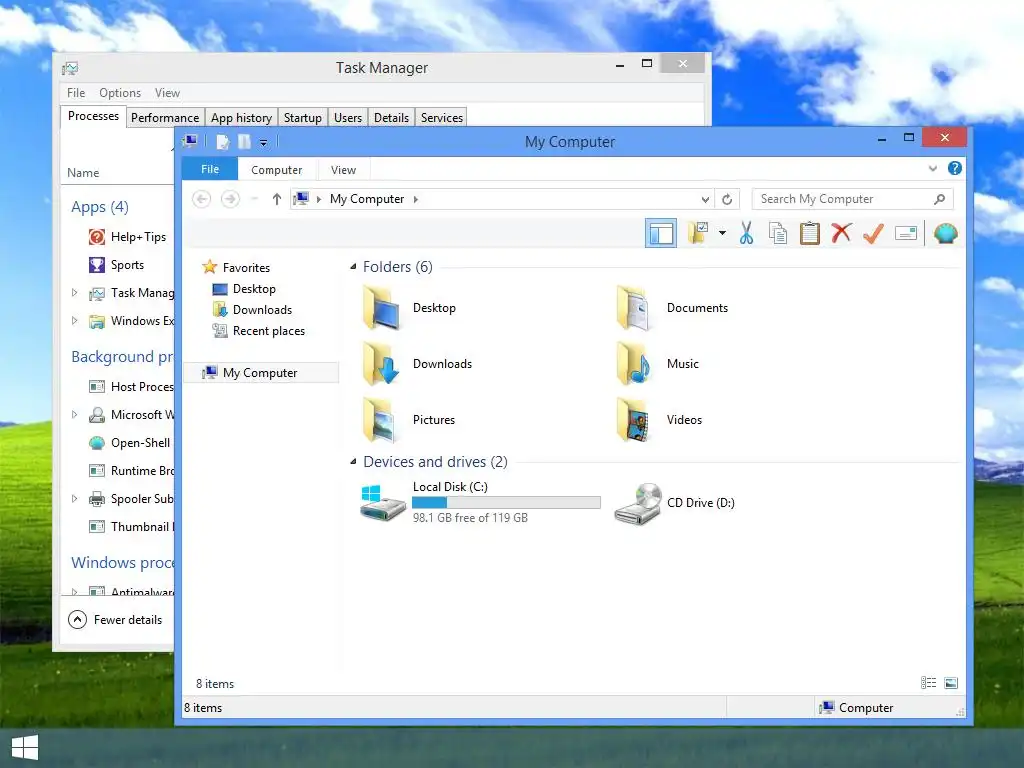The height and width of the screenshot is (768, 1024).
Task: Open the File tab in My Computer
Action: pyautogui.click(x=210, y=169)
